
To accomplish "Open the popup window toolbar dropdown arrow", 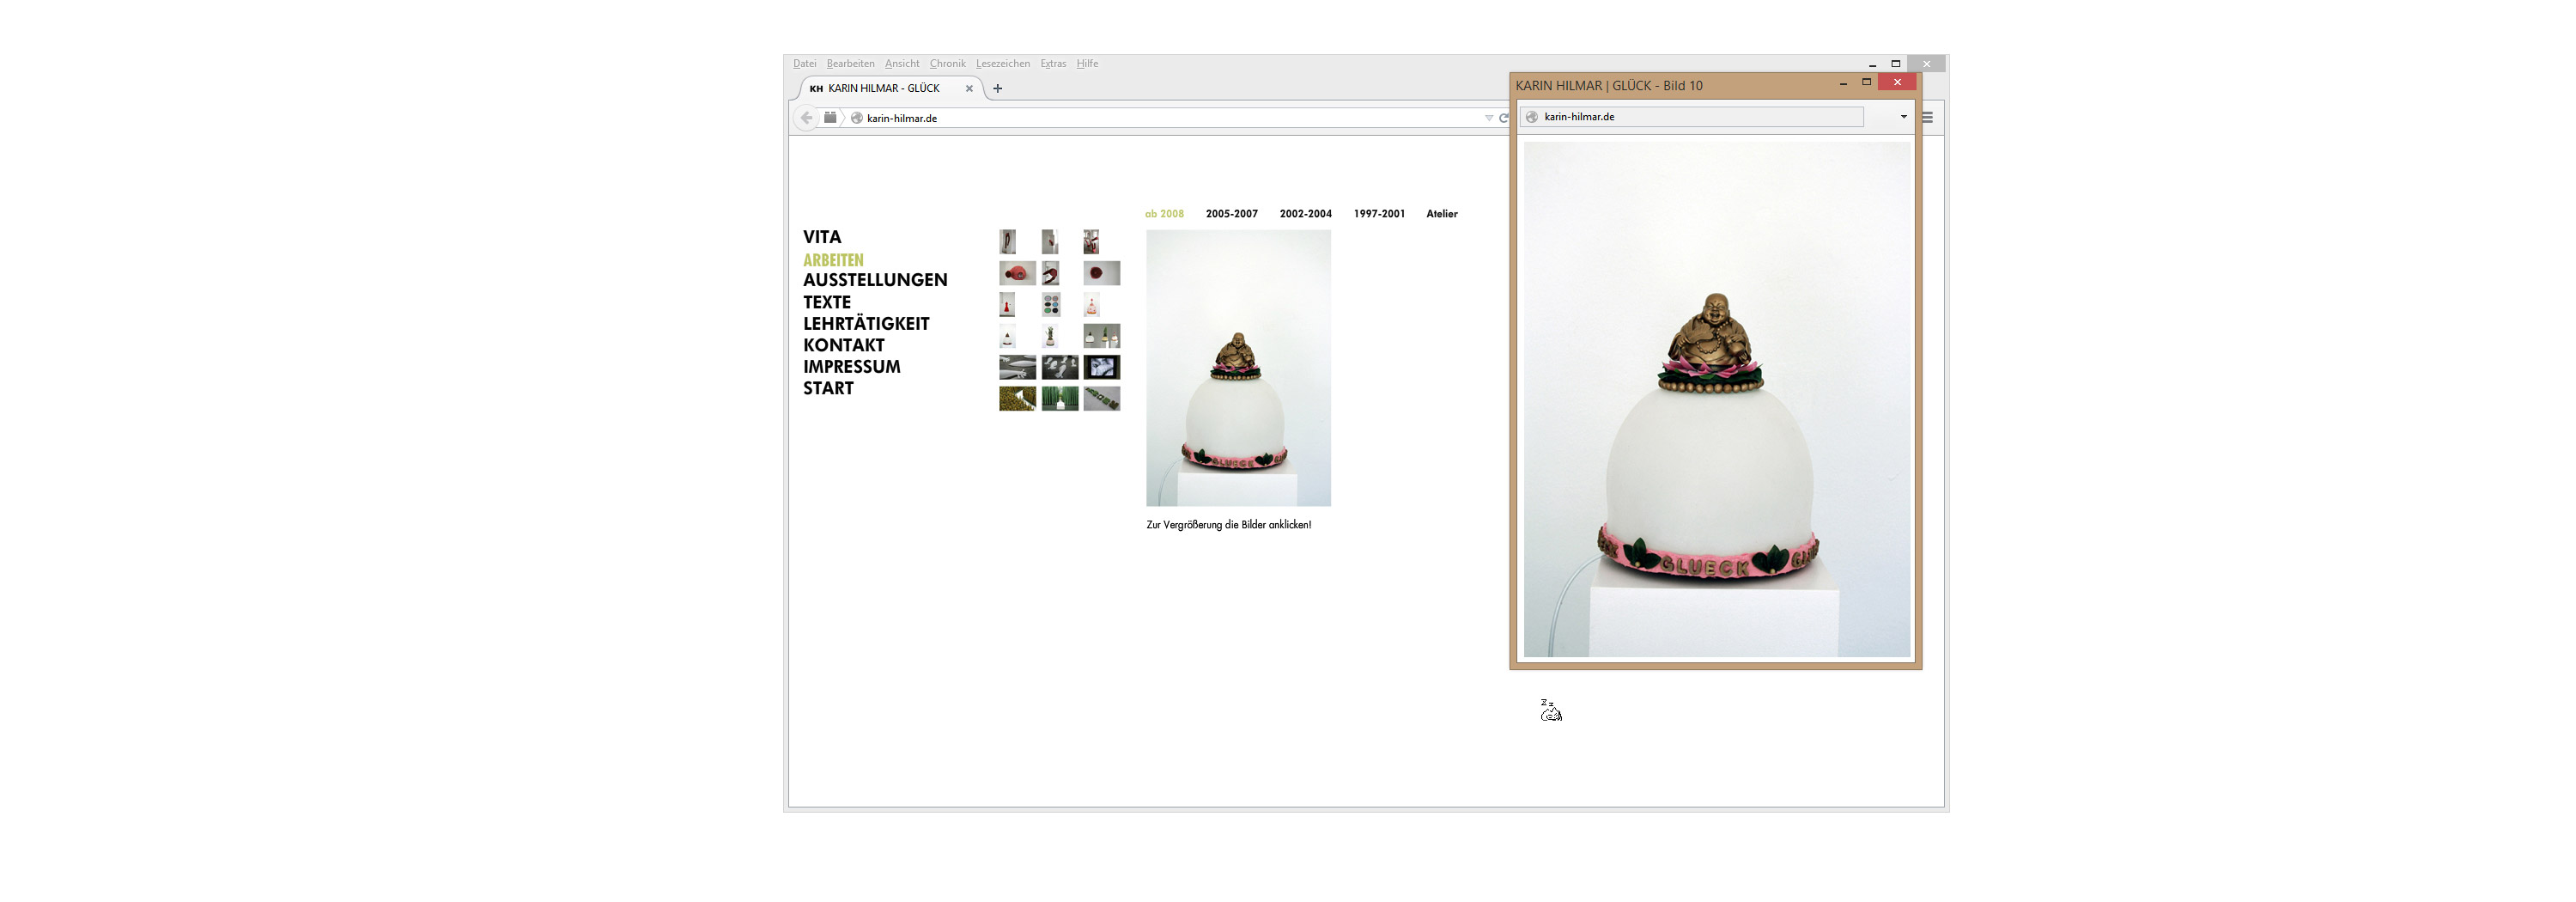I will (x=1903, y=117).
